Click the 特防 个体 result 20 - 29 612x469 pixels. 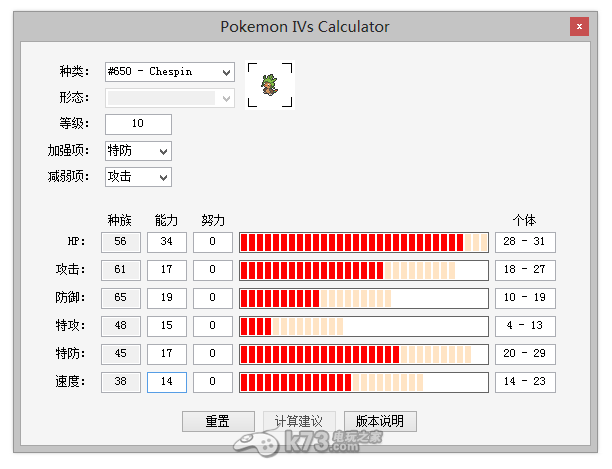click(525, 354)
